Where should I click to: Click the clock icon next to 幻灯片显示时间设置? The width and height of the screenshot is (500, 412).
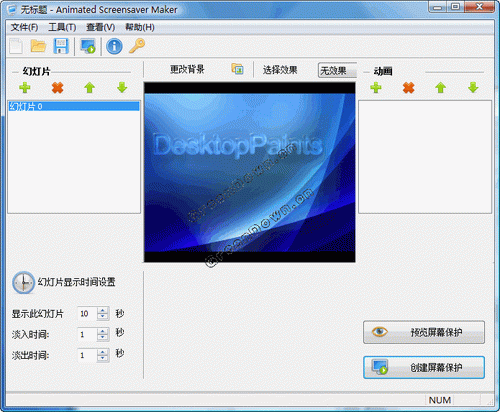click(23, 282)
